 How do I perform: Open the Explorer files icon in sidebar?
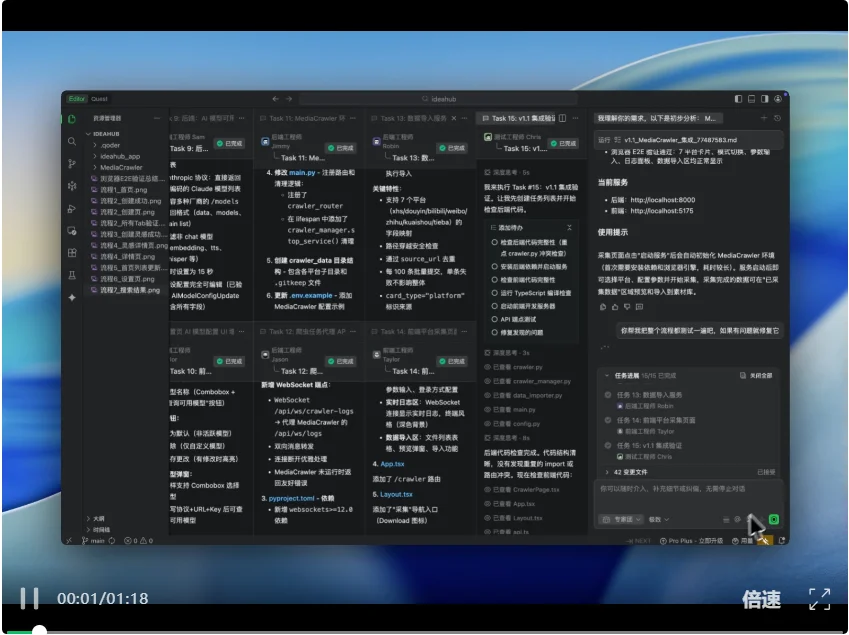[x=72, y=119]
